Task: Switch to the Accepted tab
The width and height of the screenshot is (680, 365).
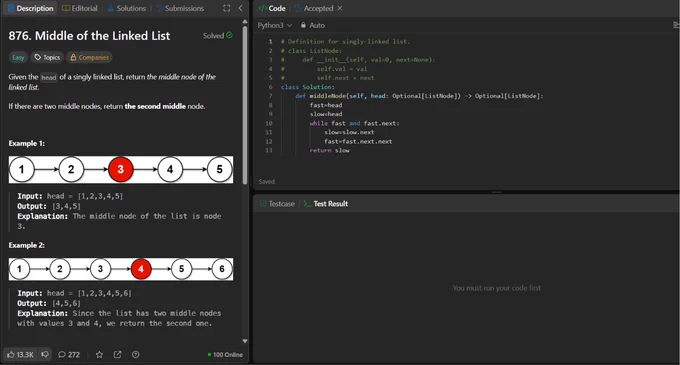Action: [x=314, y=8]
